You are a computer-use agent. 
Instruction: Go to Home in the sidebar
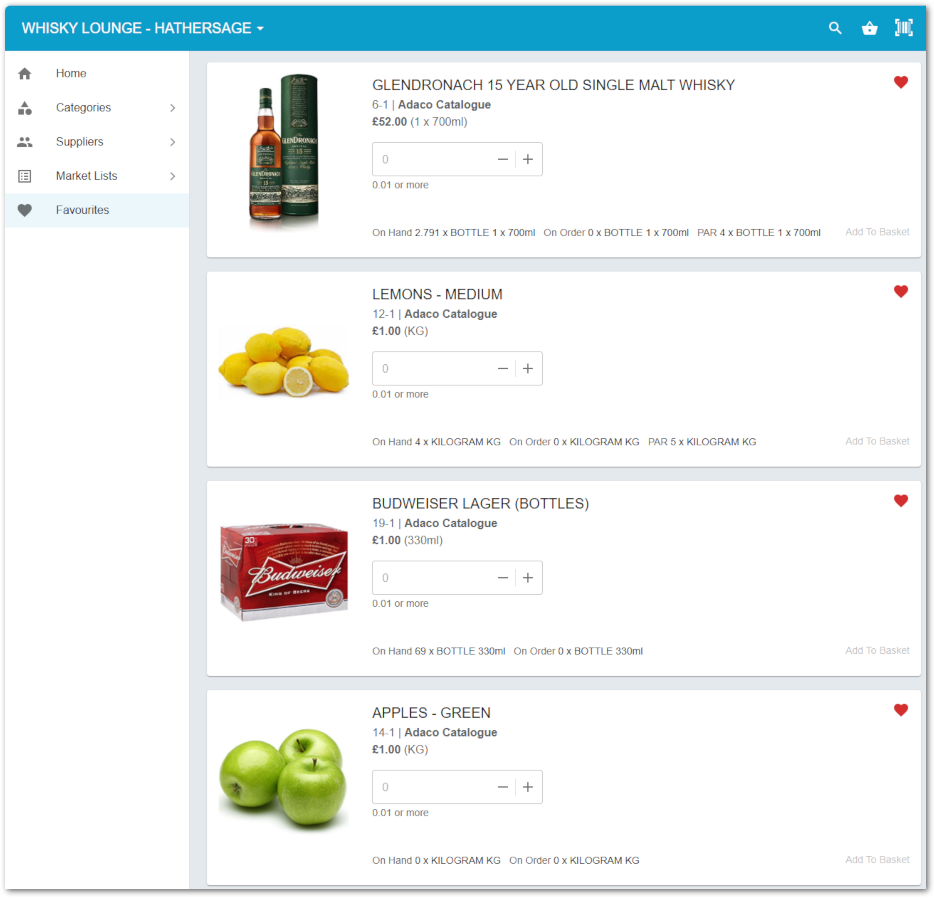(x=71, y=74)
